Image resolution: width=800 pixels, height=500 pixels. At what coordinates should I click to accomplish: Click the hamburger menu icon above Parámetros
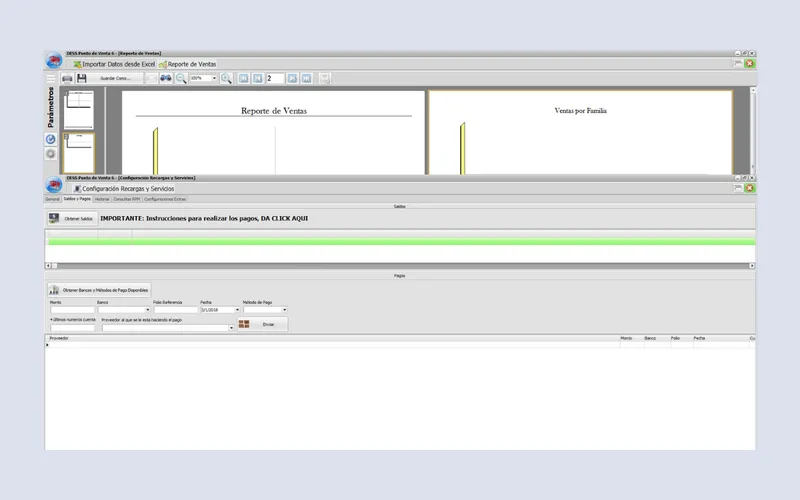click(x=51, y=79)
